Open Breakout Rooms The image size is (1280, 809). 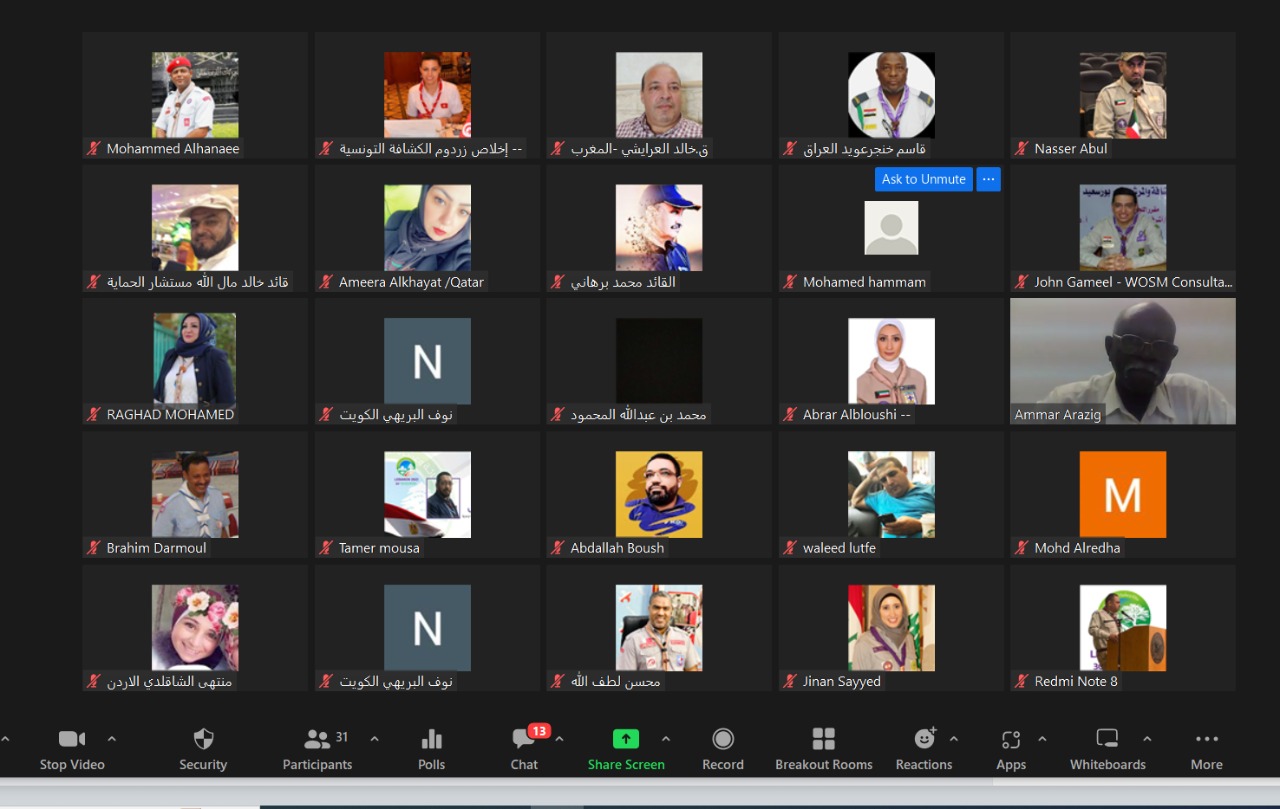pos(823,740)
